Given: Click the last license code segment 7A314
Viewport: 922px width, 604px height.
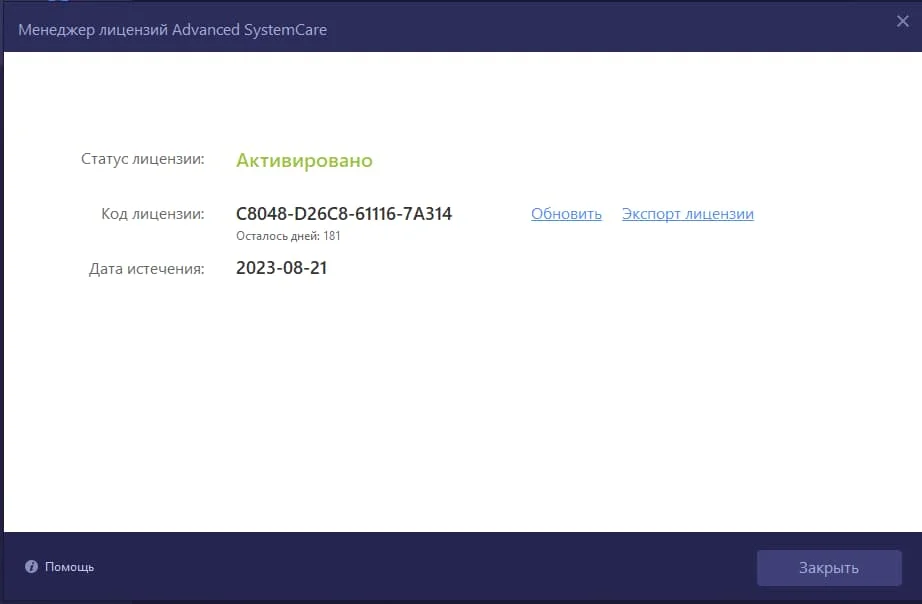Looking at the screenshot, I should (428, 214).
